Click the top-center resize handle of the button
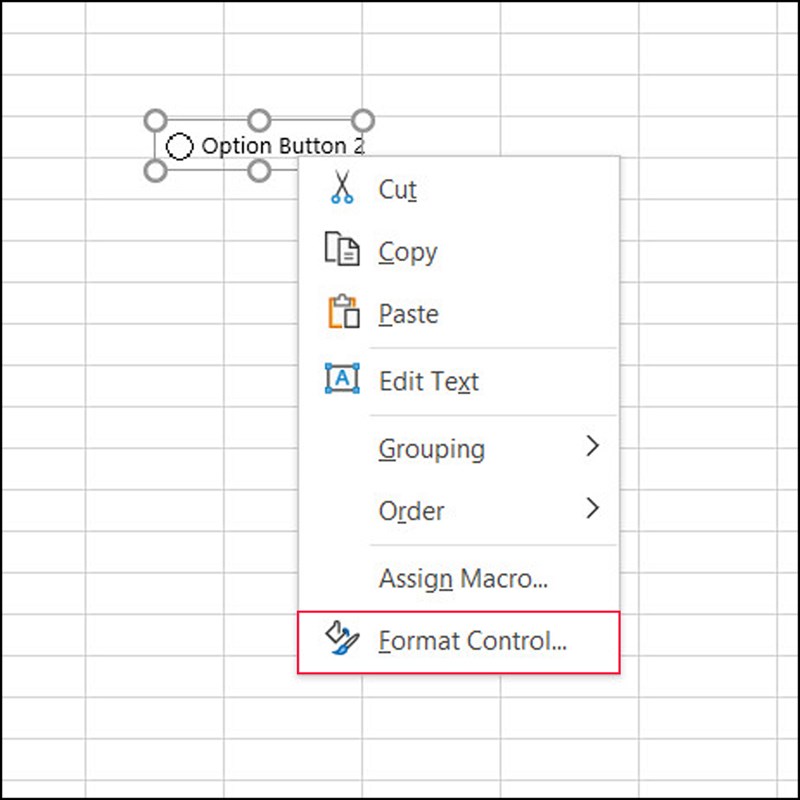800x800 pixels. click(260, 120)
